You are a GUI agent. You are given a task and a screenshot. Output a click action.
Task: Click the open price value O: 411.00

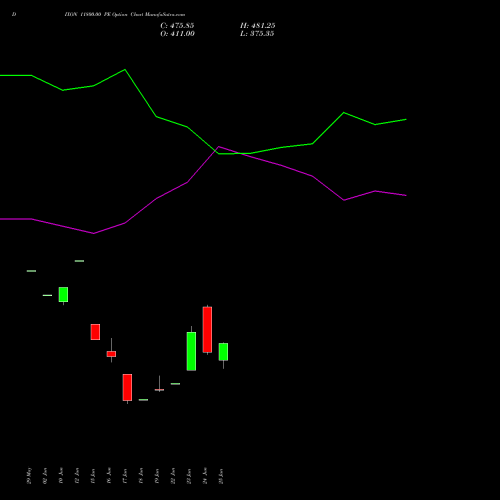click(x=177, y=34)
